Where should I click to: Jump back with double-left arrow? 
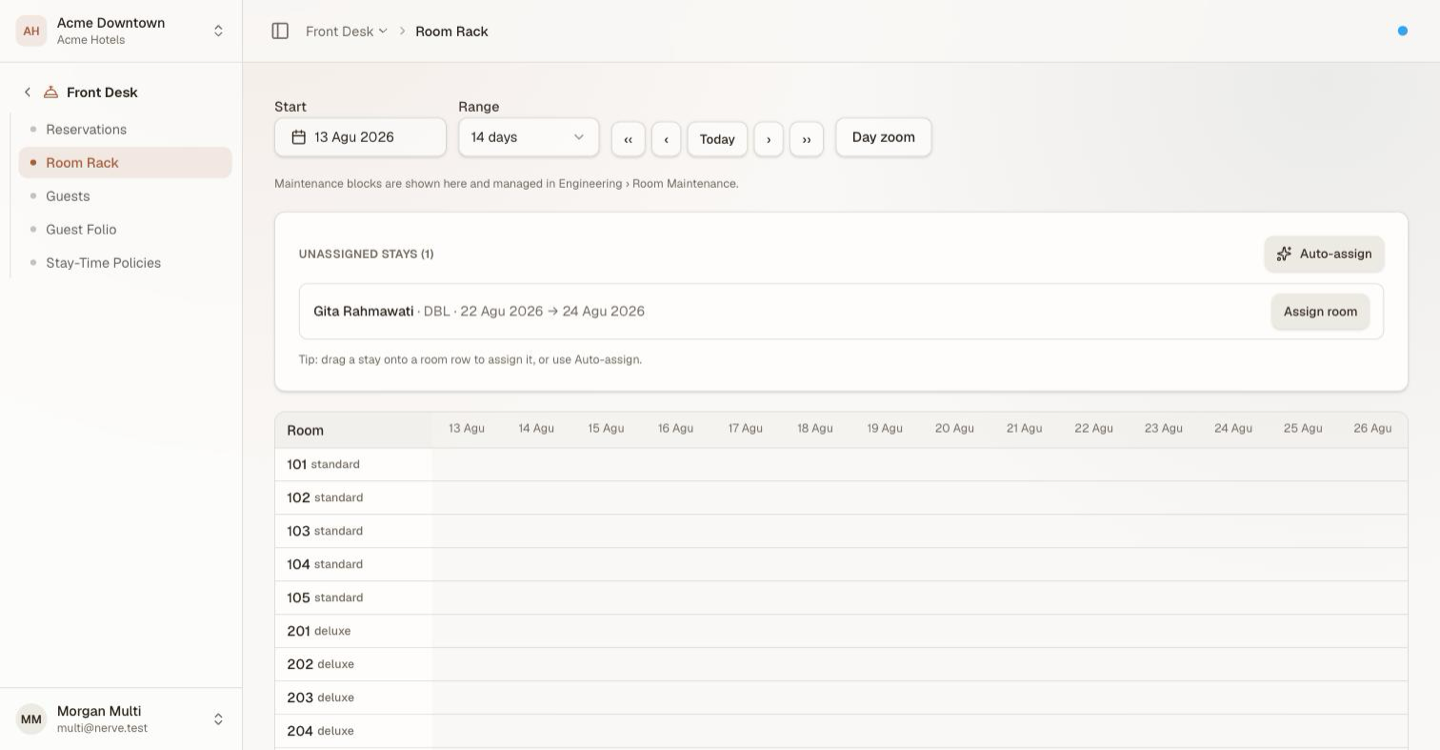click(x=628, y=139)
